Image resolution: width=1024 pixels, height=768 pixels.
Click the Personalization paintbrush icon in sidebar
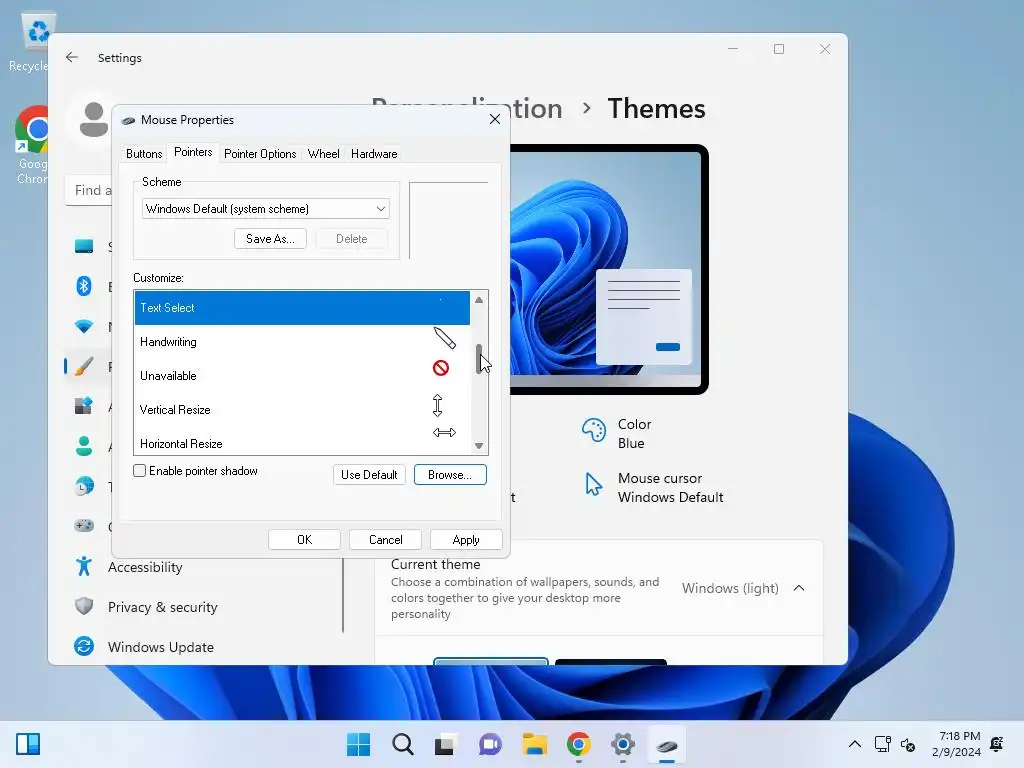[84, 366]
